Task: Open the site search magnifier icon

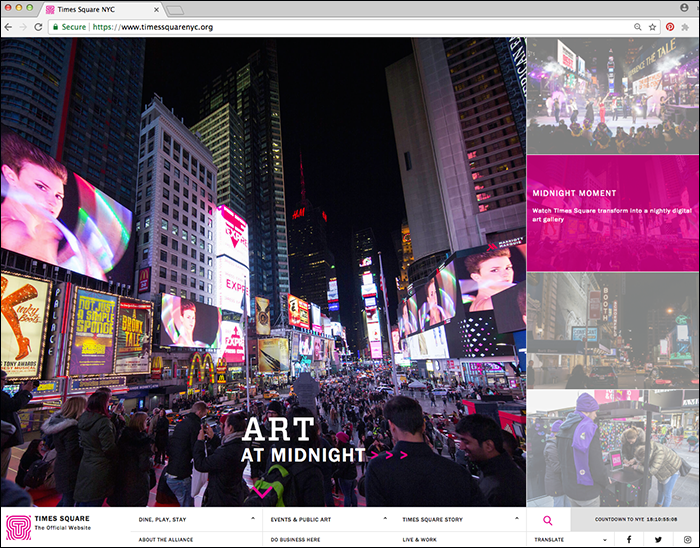Action: click(547, 520)
